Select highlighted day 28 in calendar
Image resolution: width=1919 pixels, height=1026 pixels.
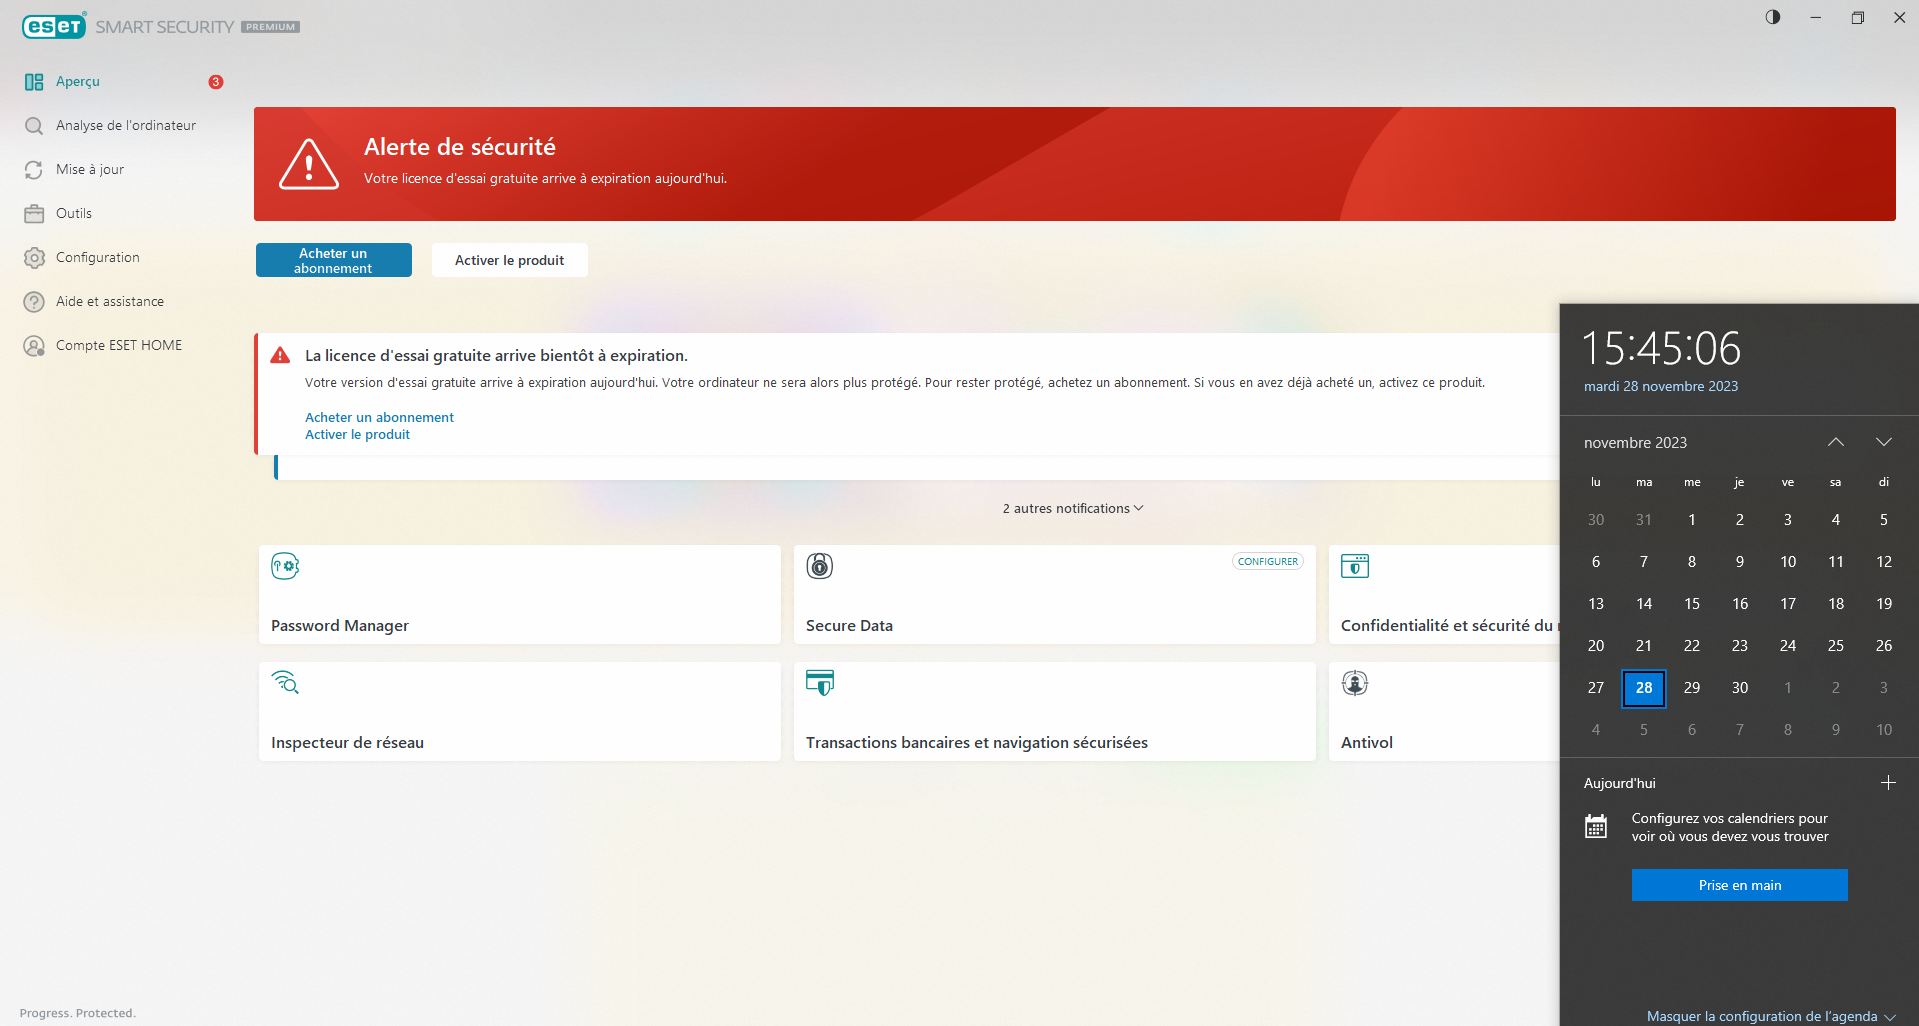click(x=1644, y=688)
